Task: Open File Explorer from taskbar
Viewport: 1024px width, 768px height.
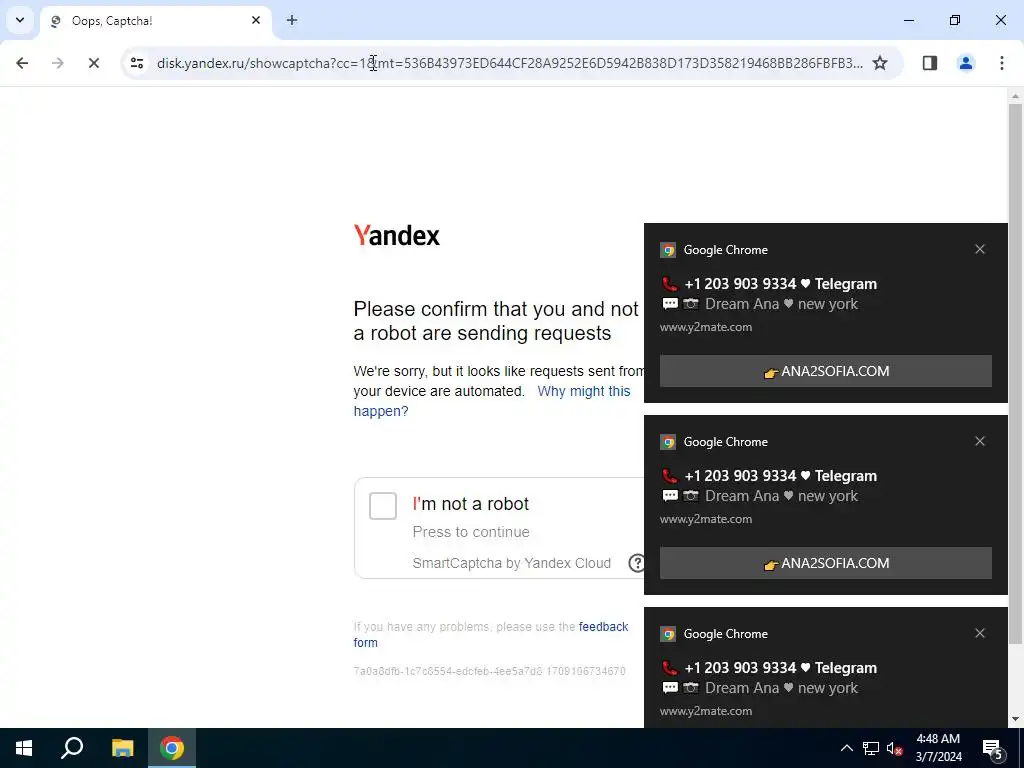Action: point(122,748)
